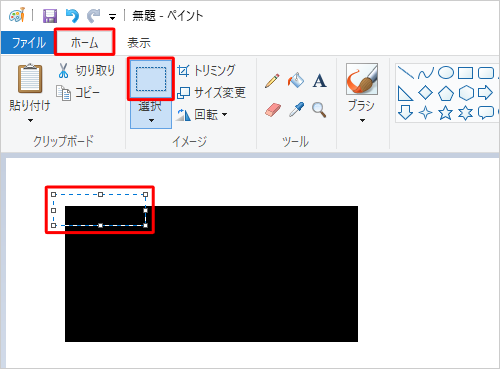The height and width of the screenshot is (369, 500).
Task: Expand the 貼り付け dropdown arrow
Action: [x=30, y=120]
